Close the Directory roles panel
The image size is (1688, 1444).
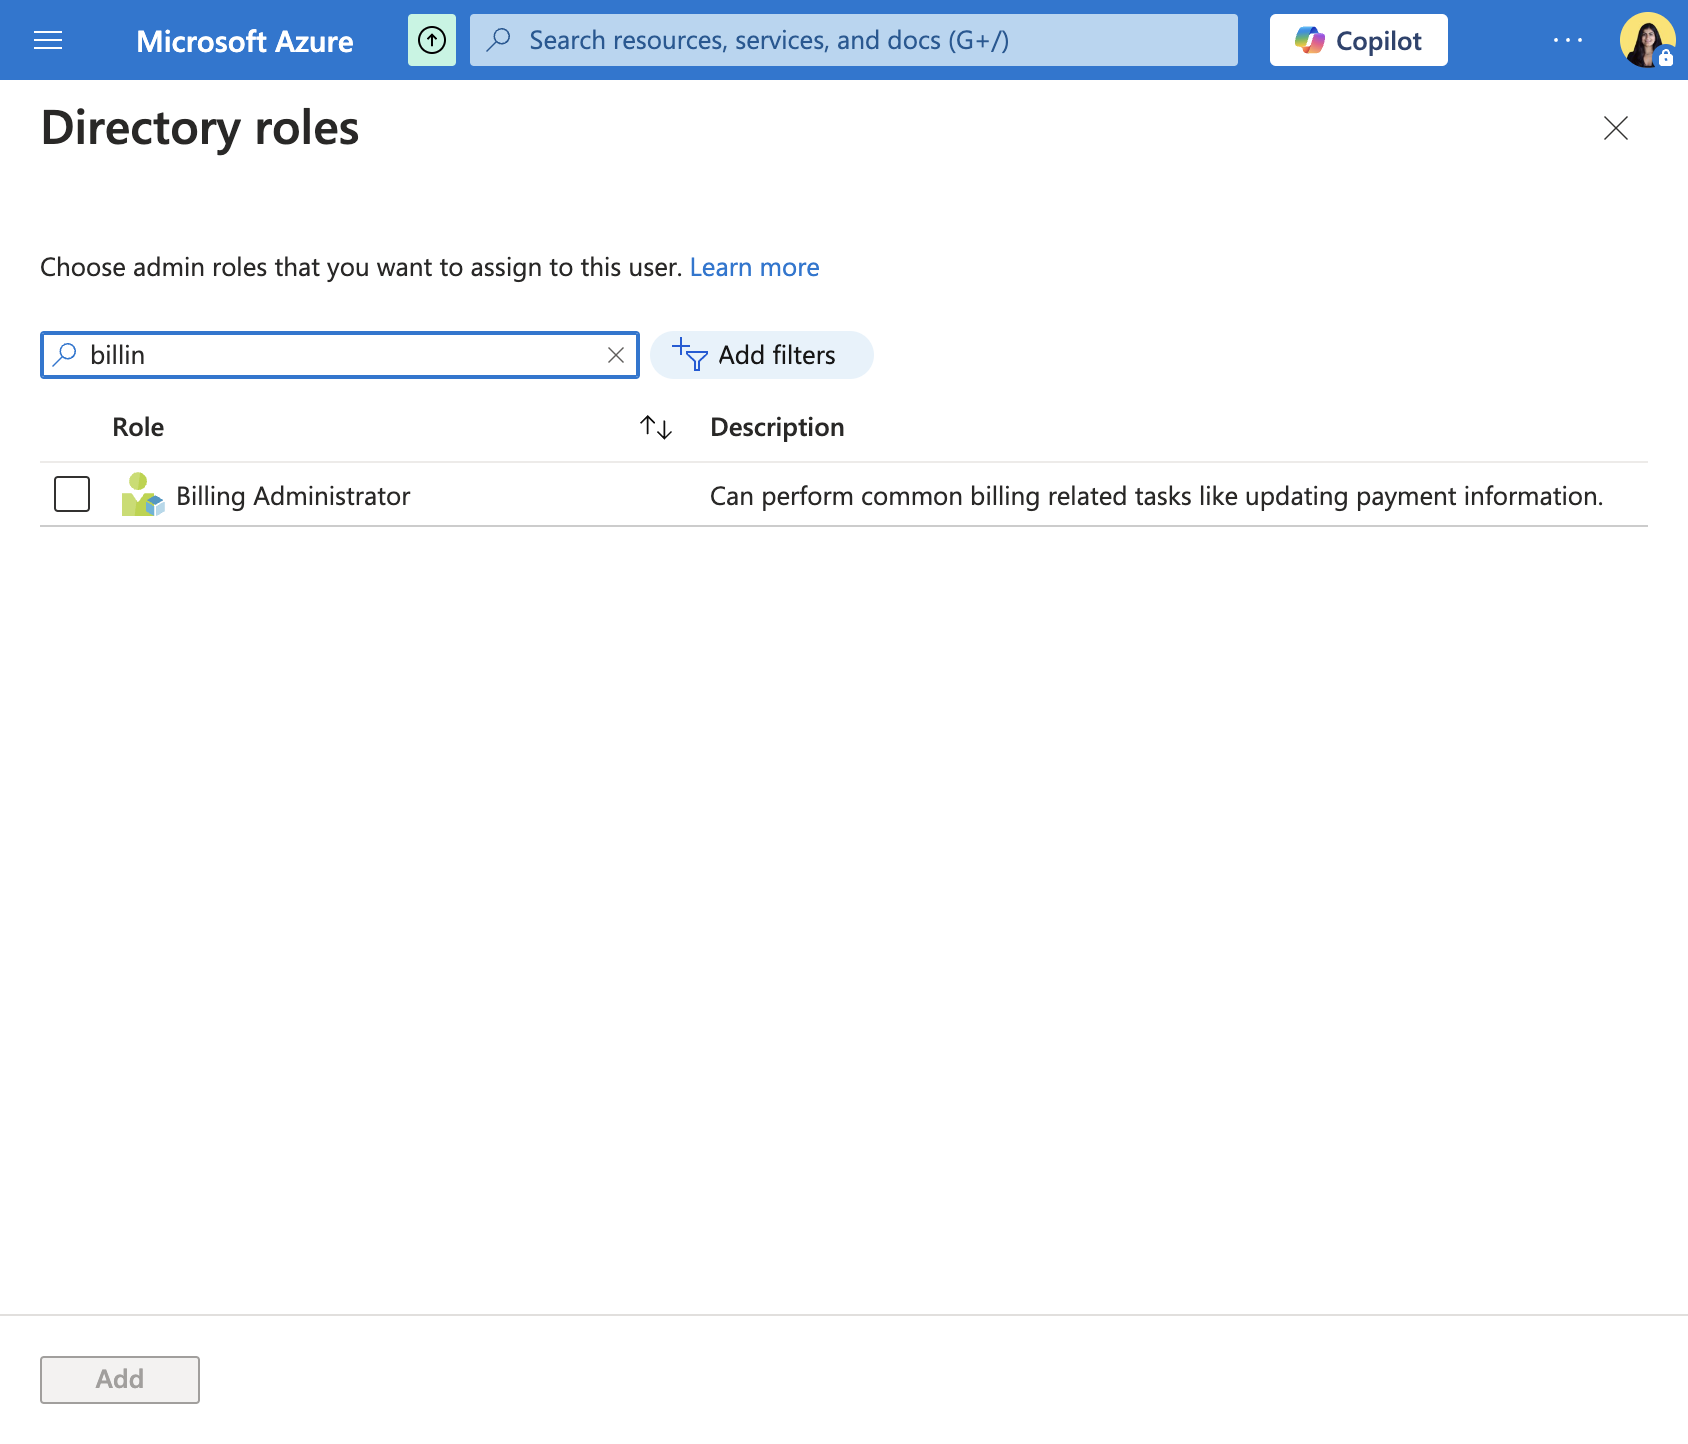pos(1616,128)
